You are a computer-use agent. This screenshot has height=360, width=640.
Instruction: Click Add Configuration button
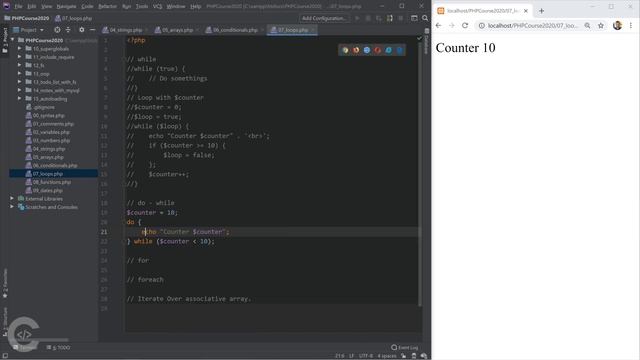point(324,18)
